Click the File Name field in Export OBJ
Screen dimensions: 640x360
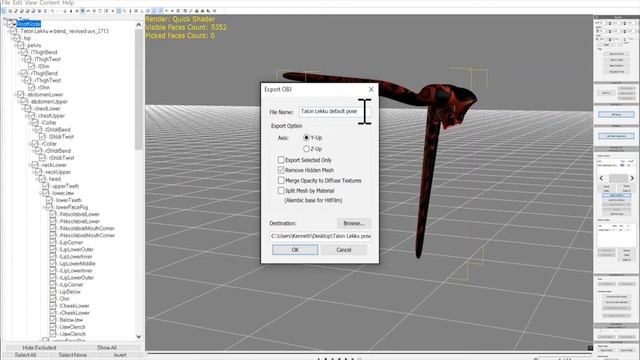pyautogui.click(x=335, y=111)
